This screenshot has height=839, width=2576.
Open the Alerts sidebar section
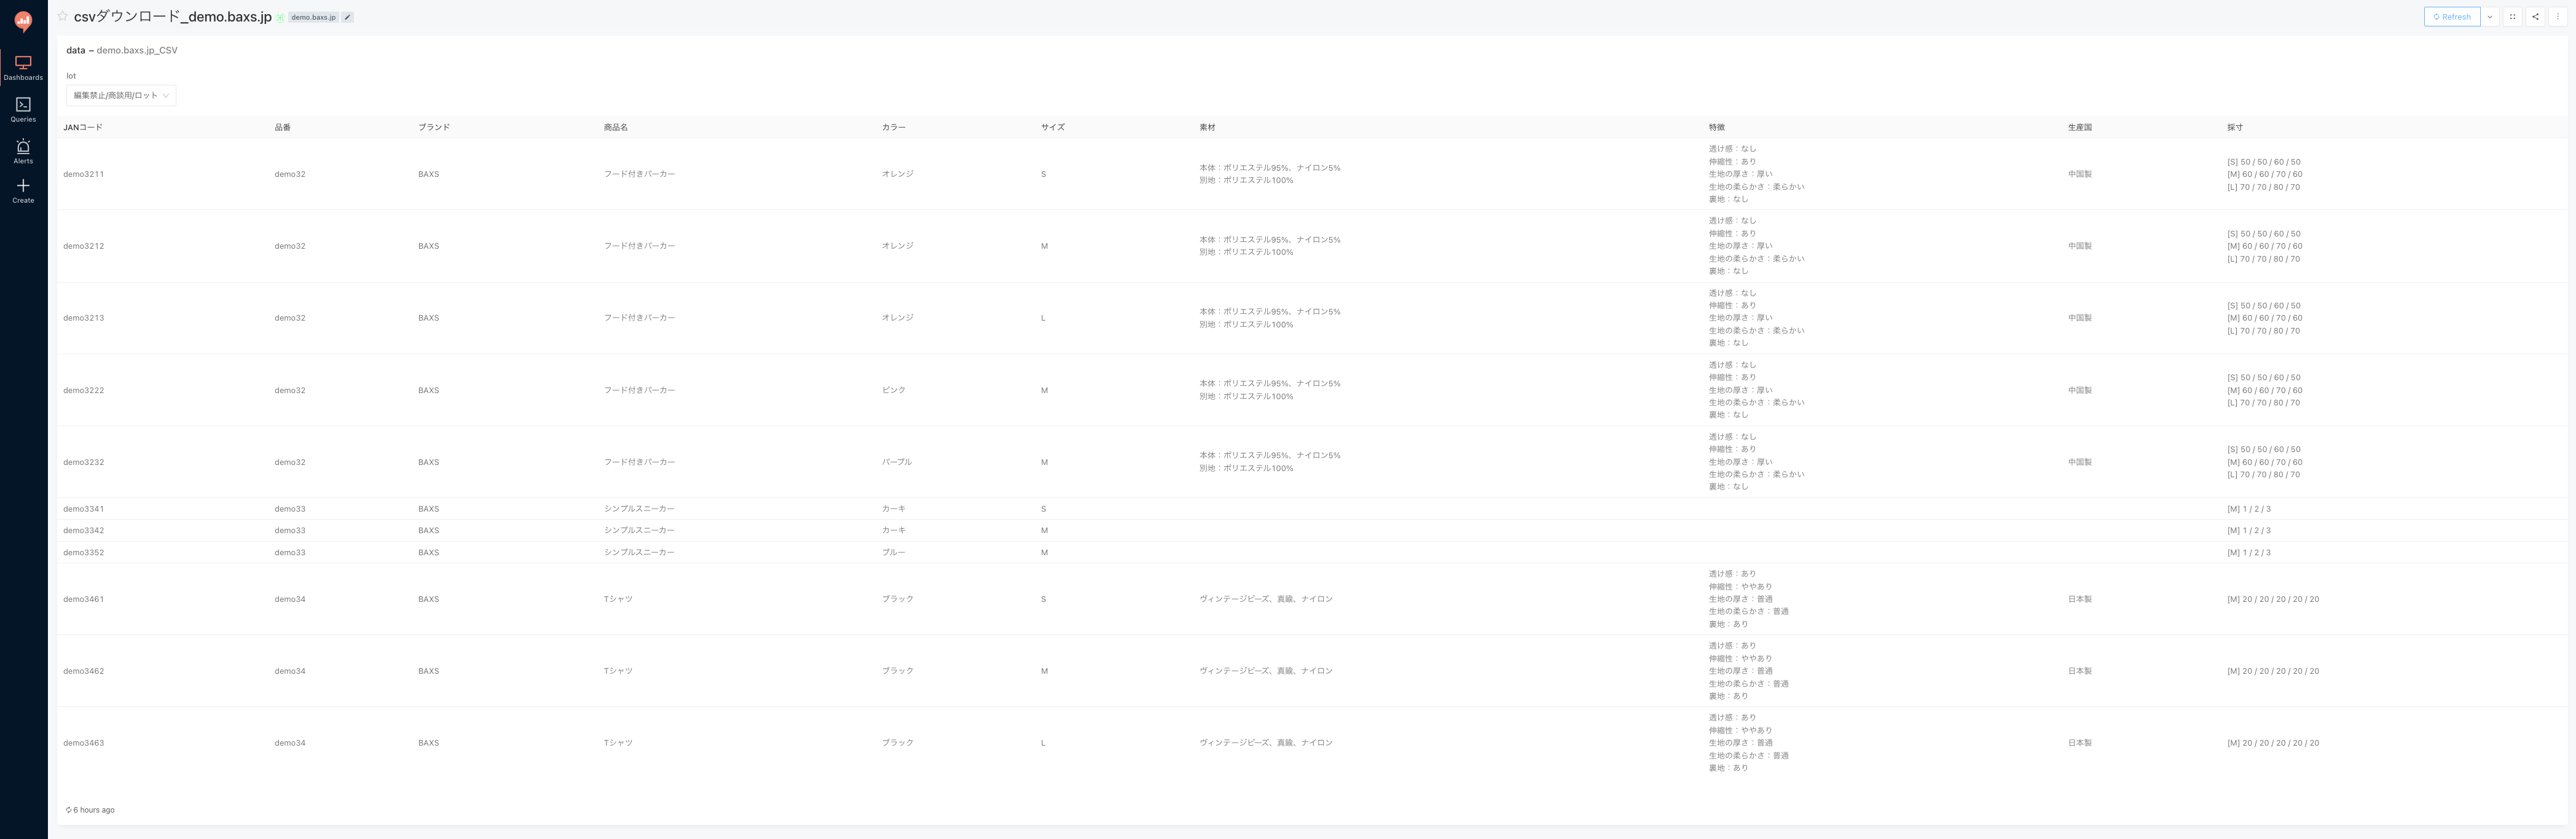coord(23,151)
